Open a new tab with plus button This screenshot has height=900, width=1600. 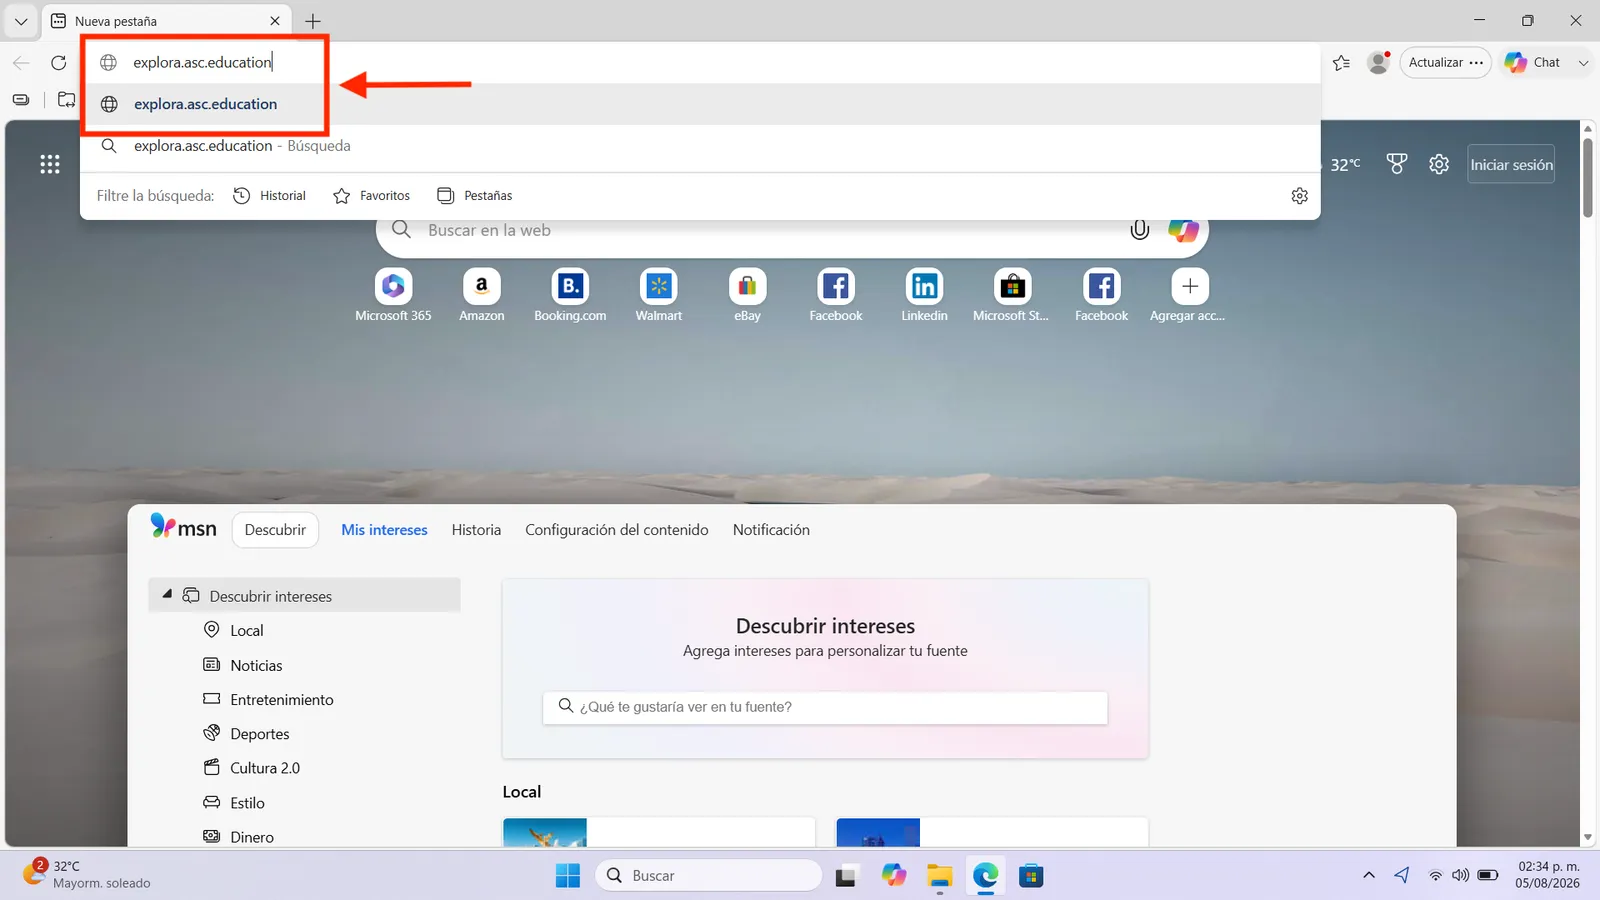pyautogui.click(x=313, y=21)
